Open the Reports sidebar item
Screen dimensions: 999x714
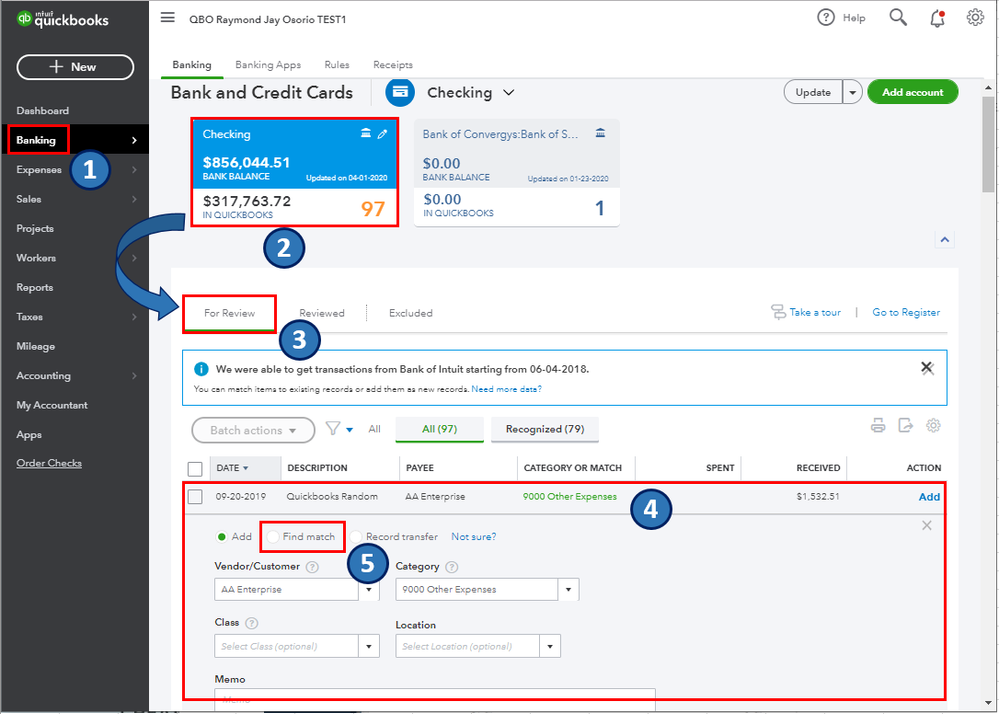(35, 287)
